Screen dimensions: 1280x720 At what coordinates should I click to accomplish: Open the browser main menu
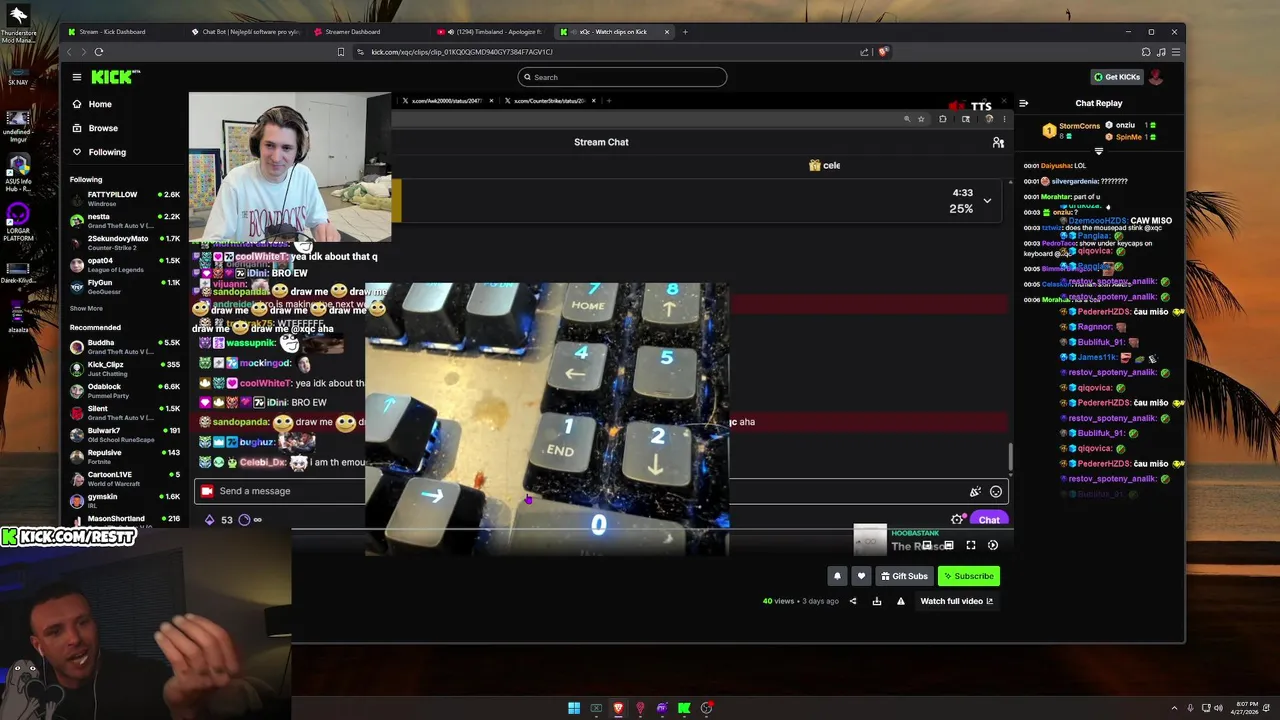[1176, 52]
